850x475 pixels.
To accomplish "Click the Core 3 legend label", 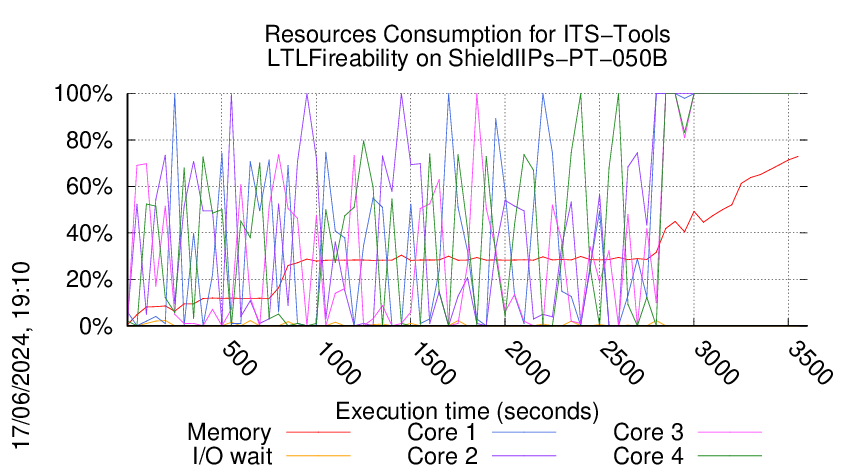I will [x=648, y=433].
